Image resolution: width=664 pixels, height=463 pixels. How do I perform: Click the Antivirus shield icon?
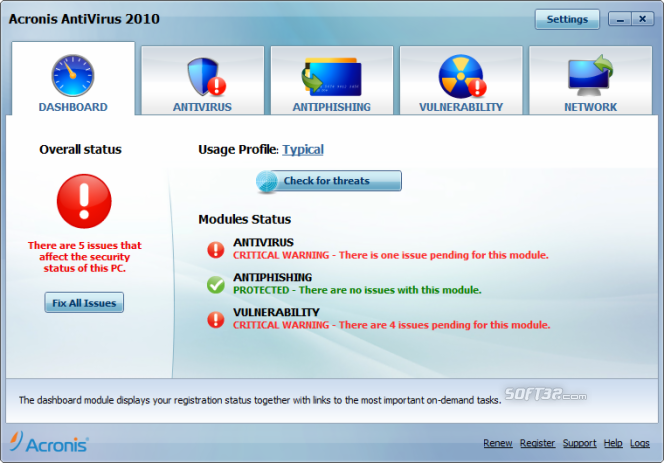click(x=206, y=77)
